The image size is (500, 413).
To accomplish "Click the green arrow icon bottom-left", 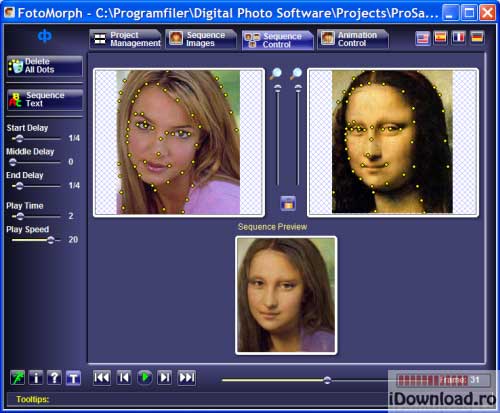I will (x=17, y=378).
